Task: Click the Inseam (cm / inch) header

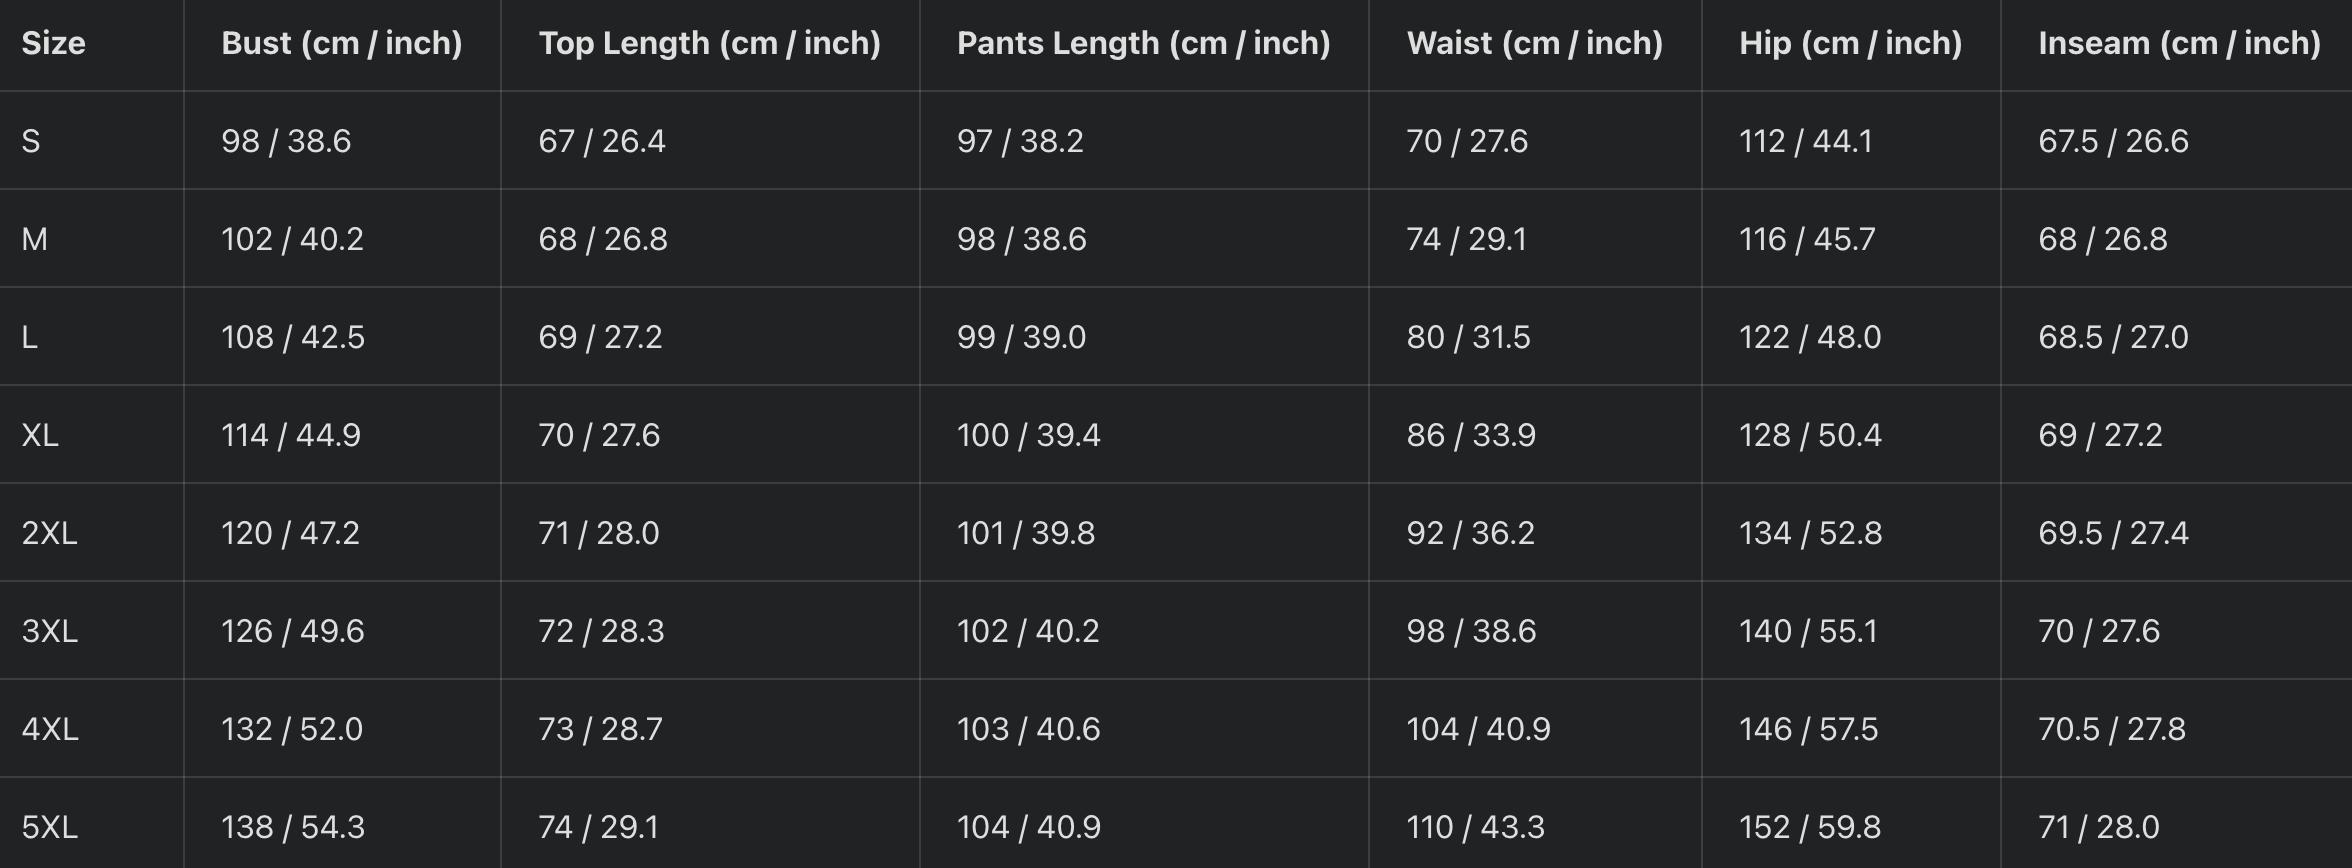Action: tap(2179, 44)
